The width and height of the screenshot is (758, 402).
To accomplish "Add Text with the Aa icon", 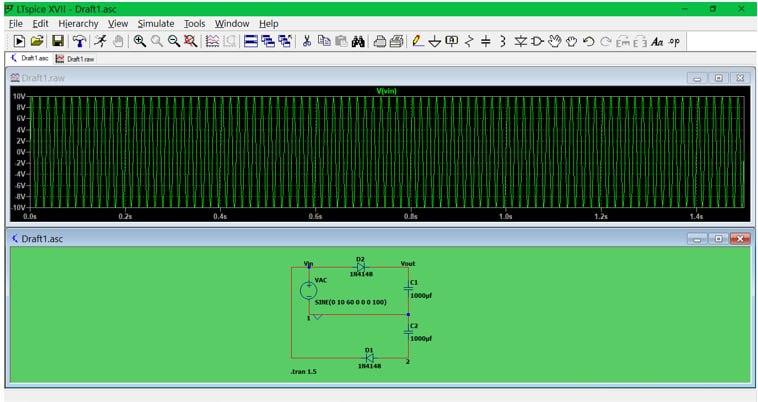I will coord(657,42).
